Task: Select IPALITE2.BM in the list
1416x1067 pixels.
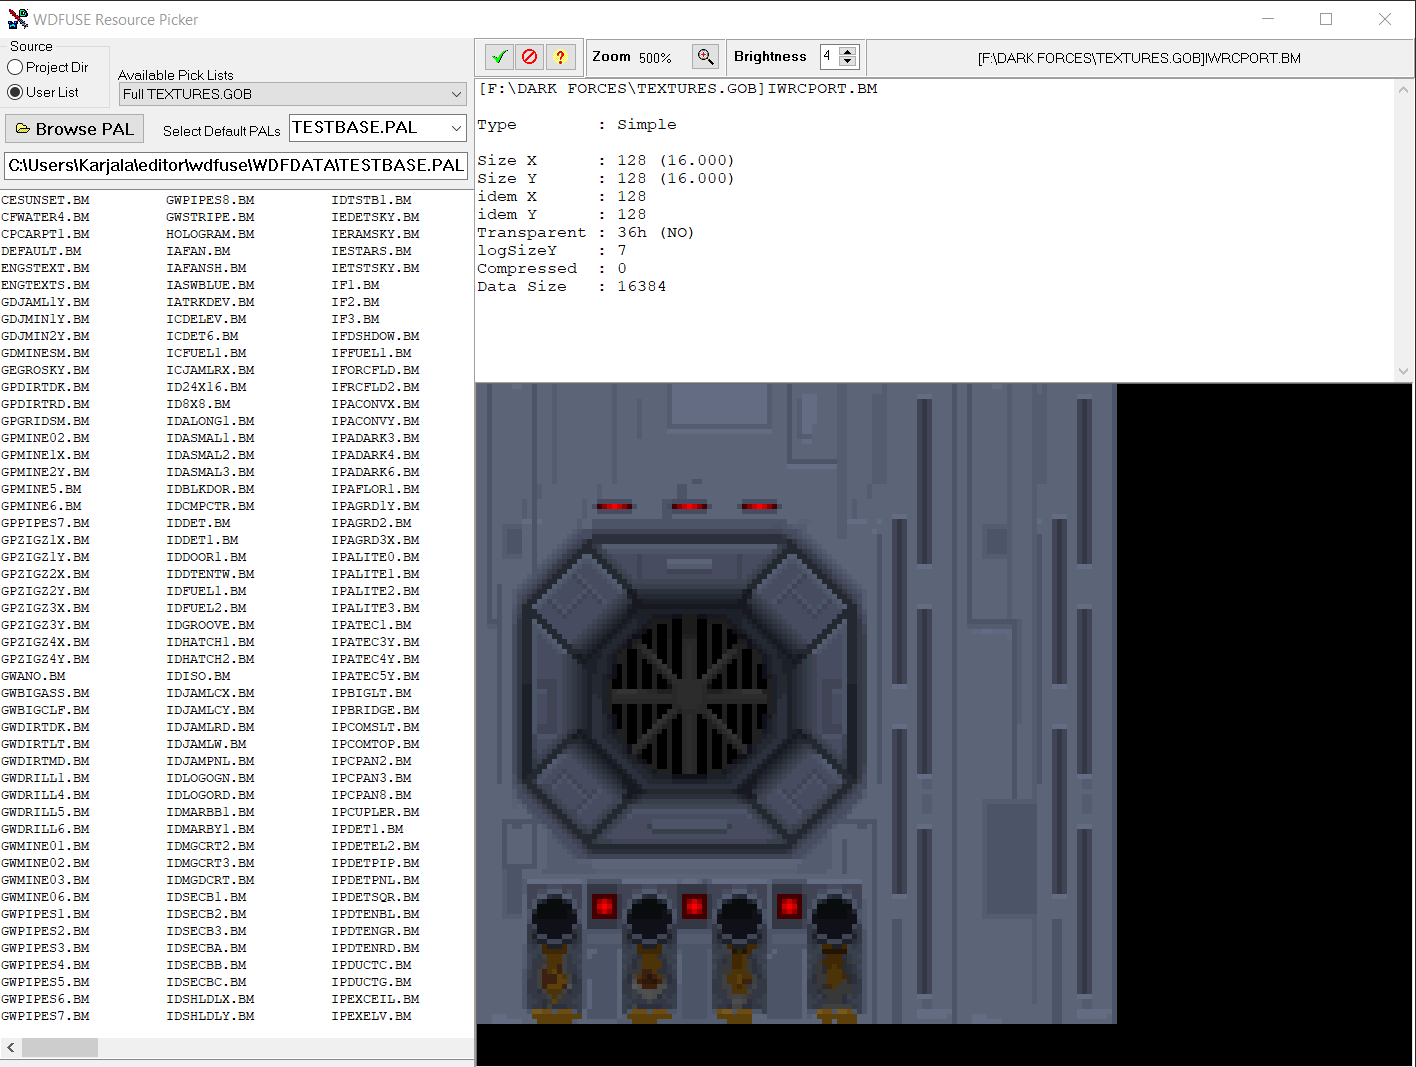Action: point(375,591)
